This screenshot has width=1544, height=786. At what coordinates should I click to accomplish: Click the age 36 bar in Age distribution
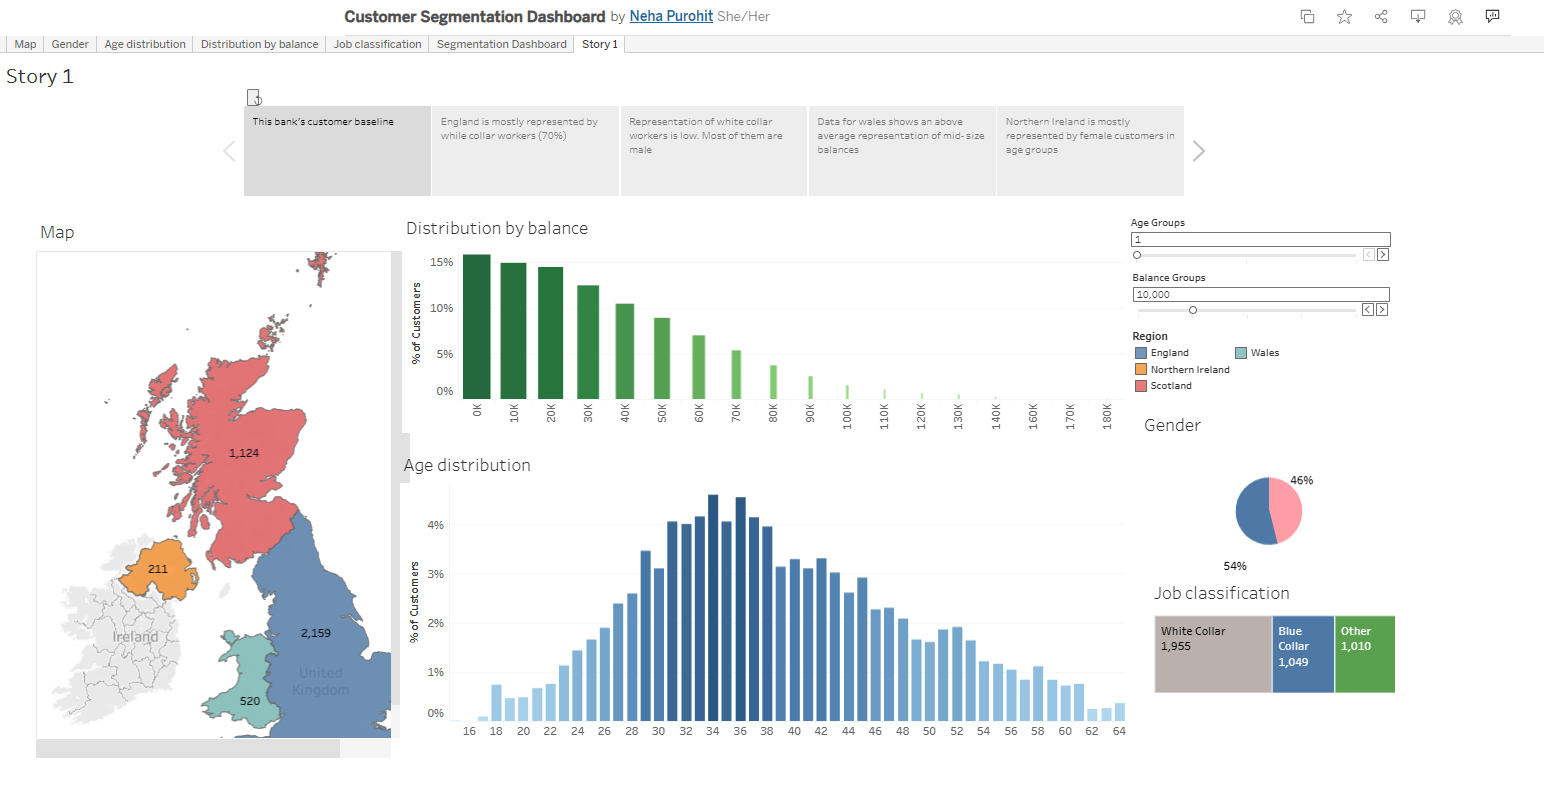[x=740, y=609]
